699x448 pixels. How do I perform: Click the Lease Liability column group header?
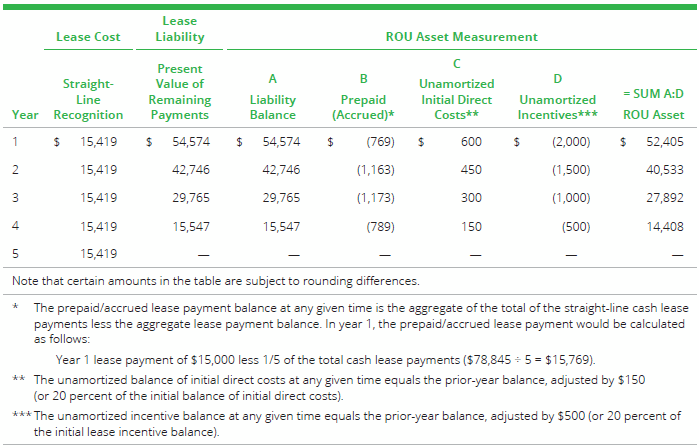[x=180, y=29]
